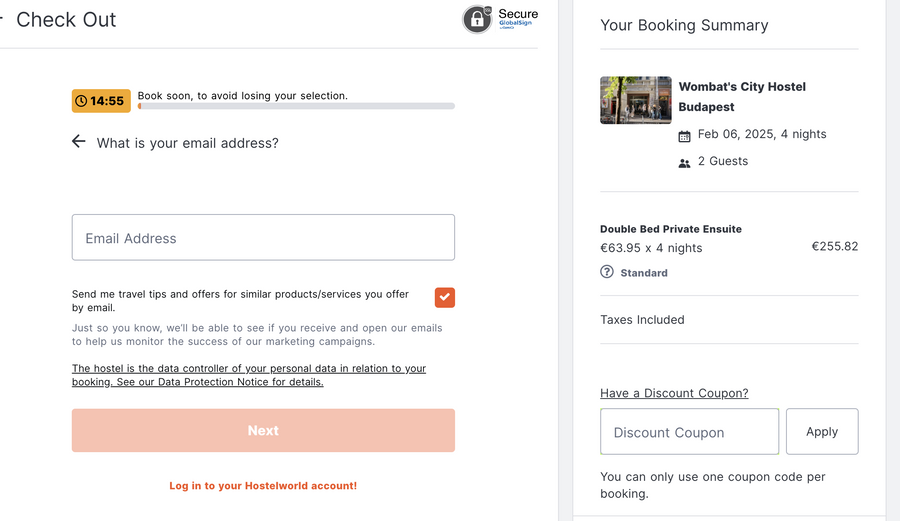The height and width of the screenshot is (521, 900).
Task: Click the question mark icon beside Standard
Action: tap(607, 272)
